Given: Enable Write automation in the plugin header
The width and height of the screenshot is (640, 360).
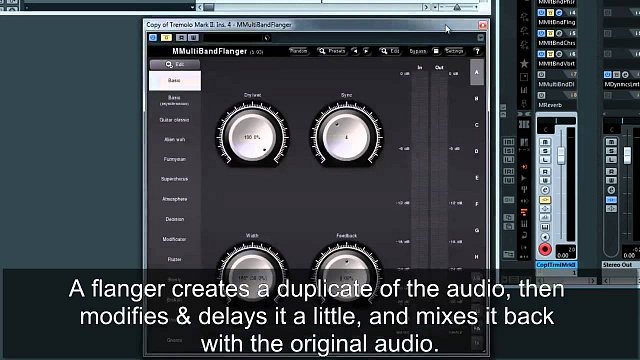Looking at the screenshot, I should tap(193, 38).
